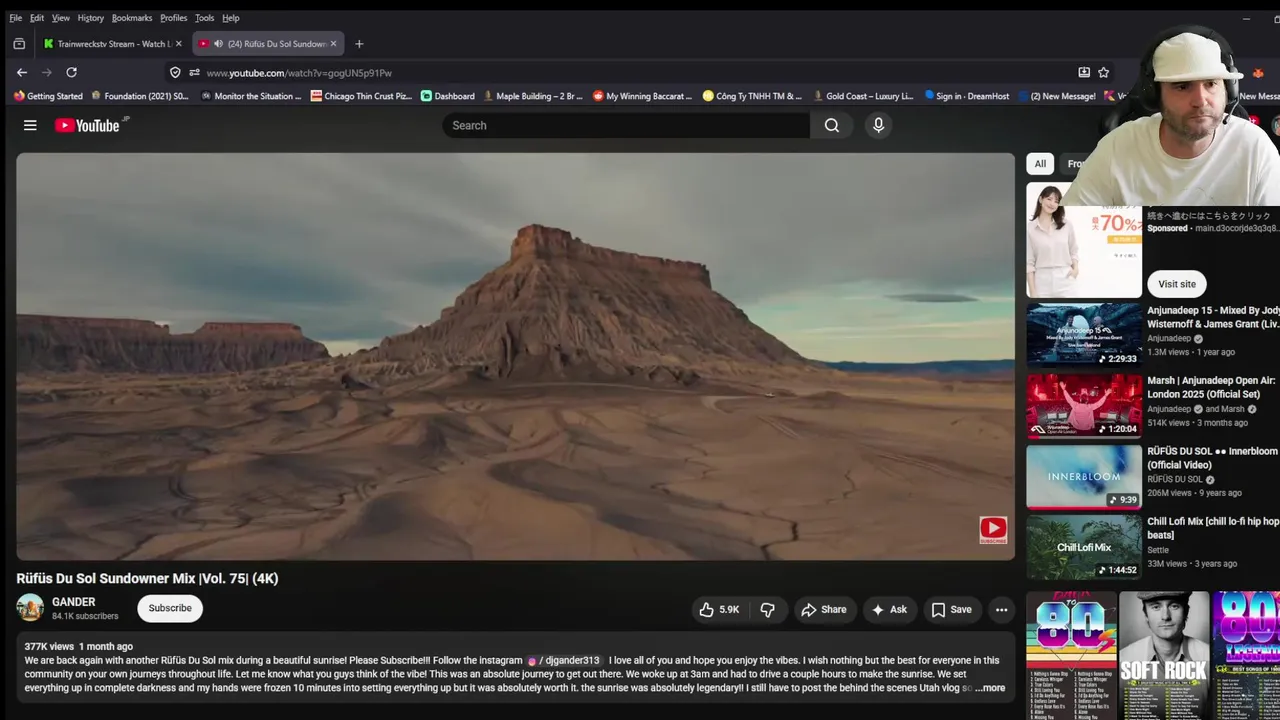The image size is (1280, 720).
Task: Bookmark this page with the star icon
Action: [x=1103, y=72]
